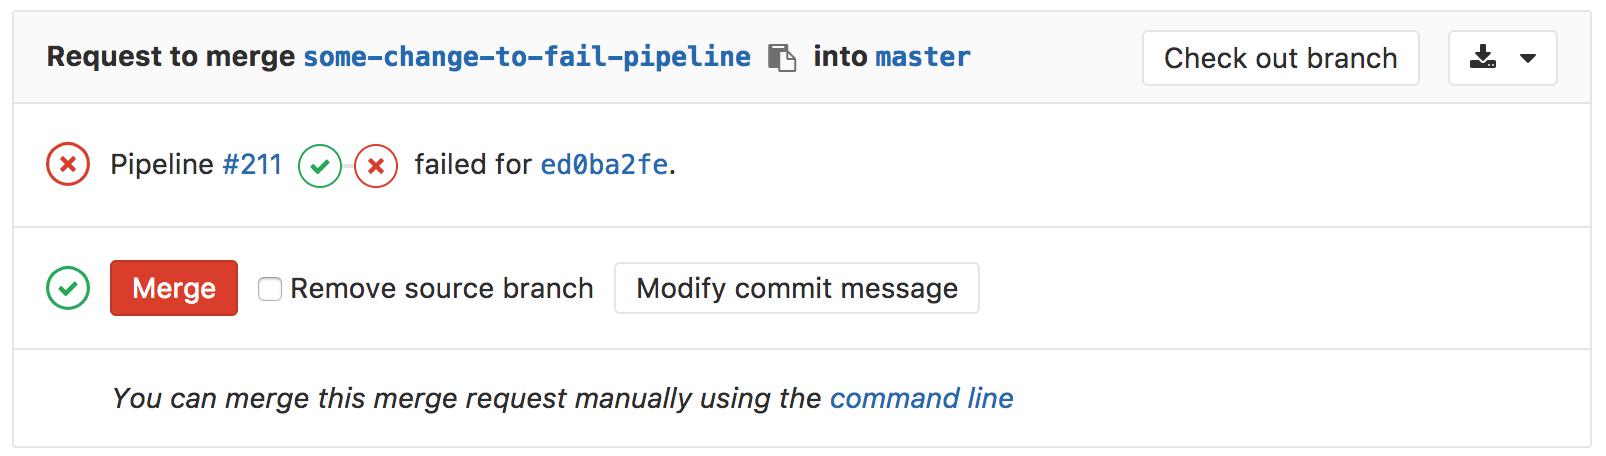Click the large red failed pipeline status icon
1606x456 pixels.
(68, 164)
